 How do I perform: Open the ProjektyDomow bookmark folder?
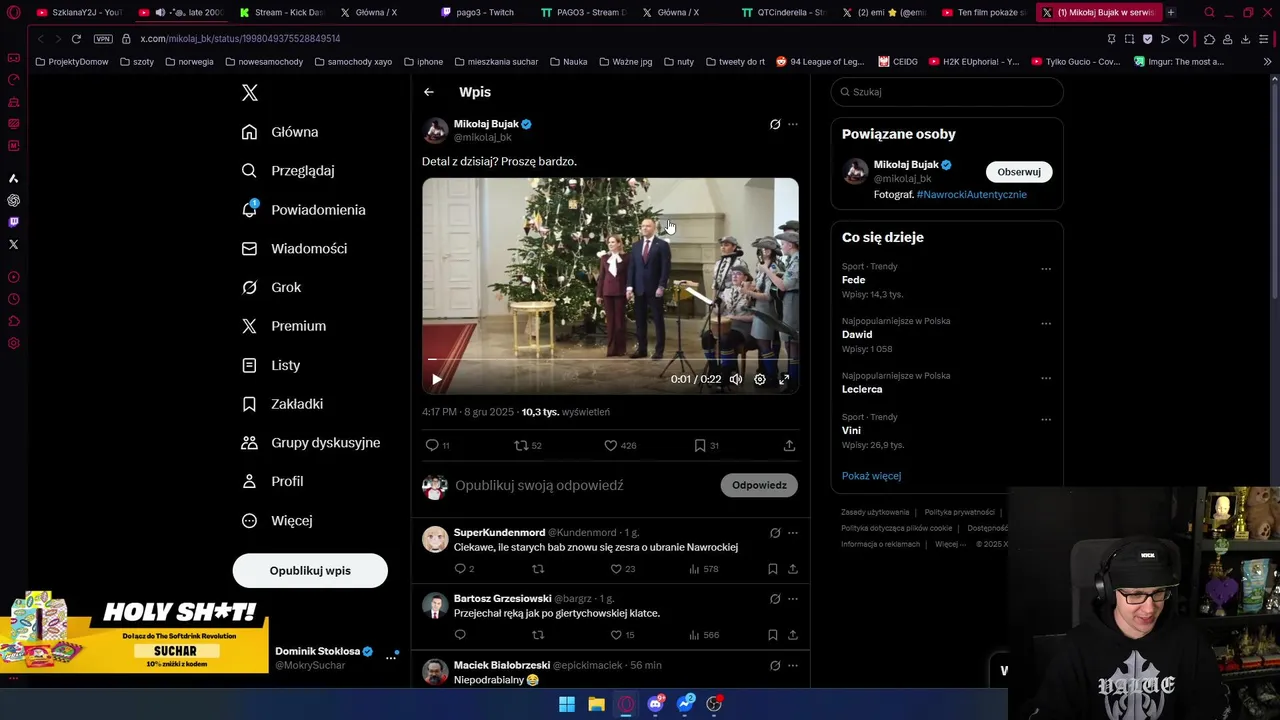click(71, 61)
